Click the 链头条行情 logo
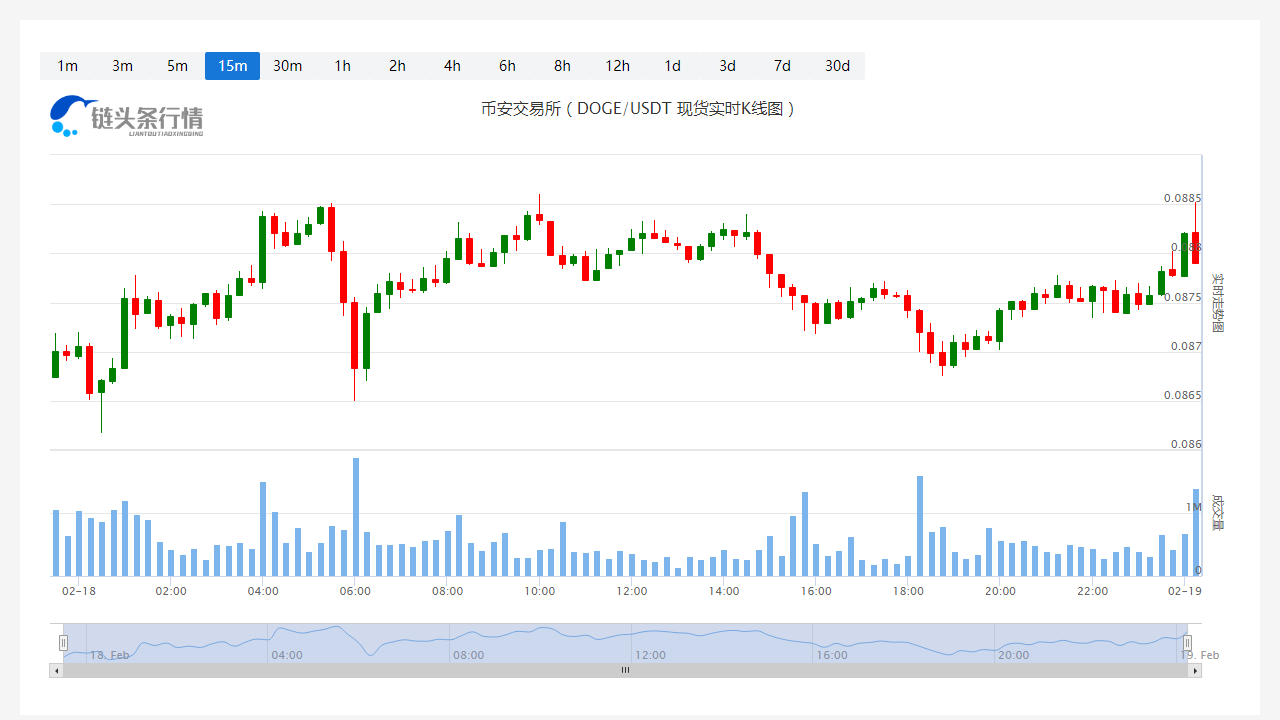Screen dimensions: 1280x720 click(126, 116)
